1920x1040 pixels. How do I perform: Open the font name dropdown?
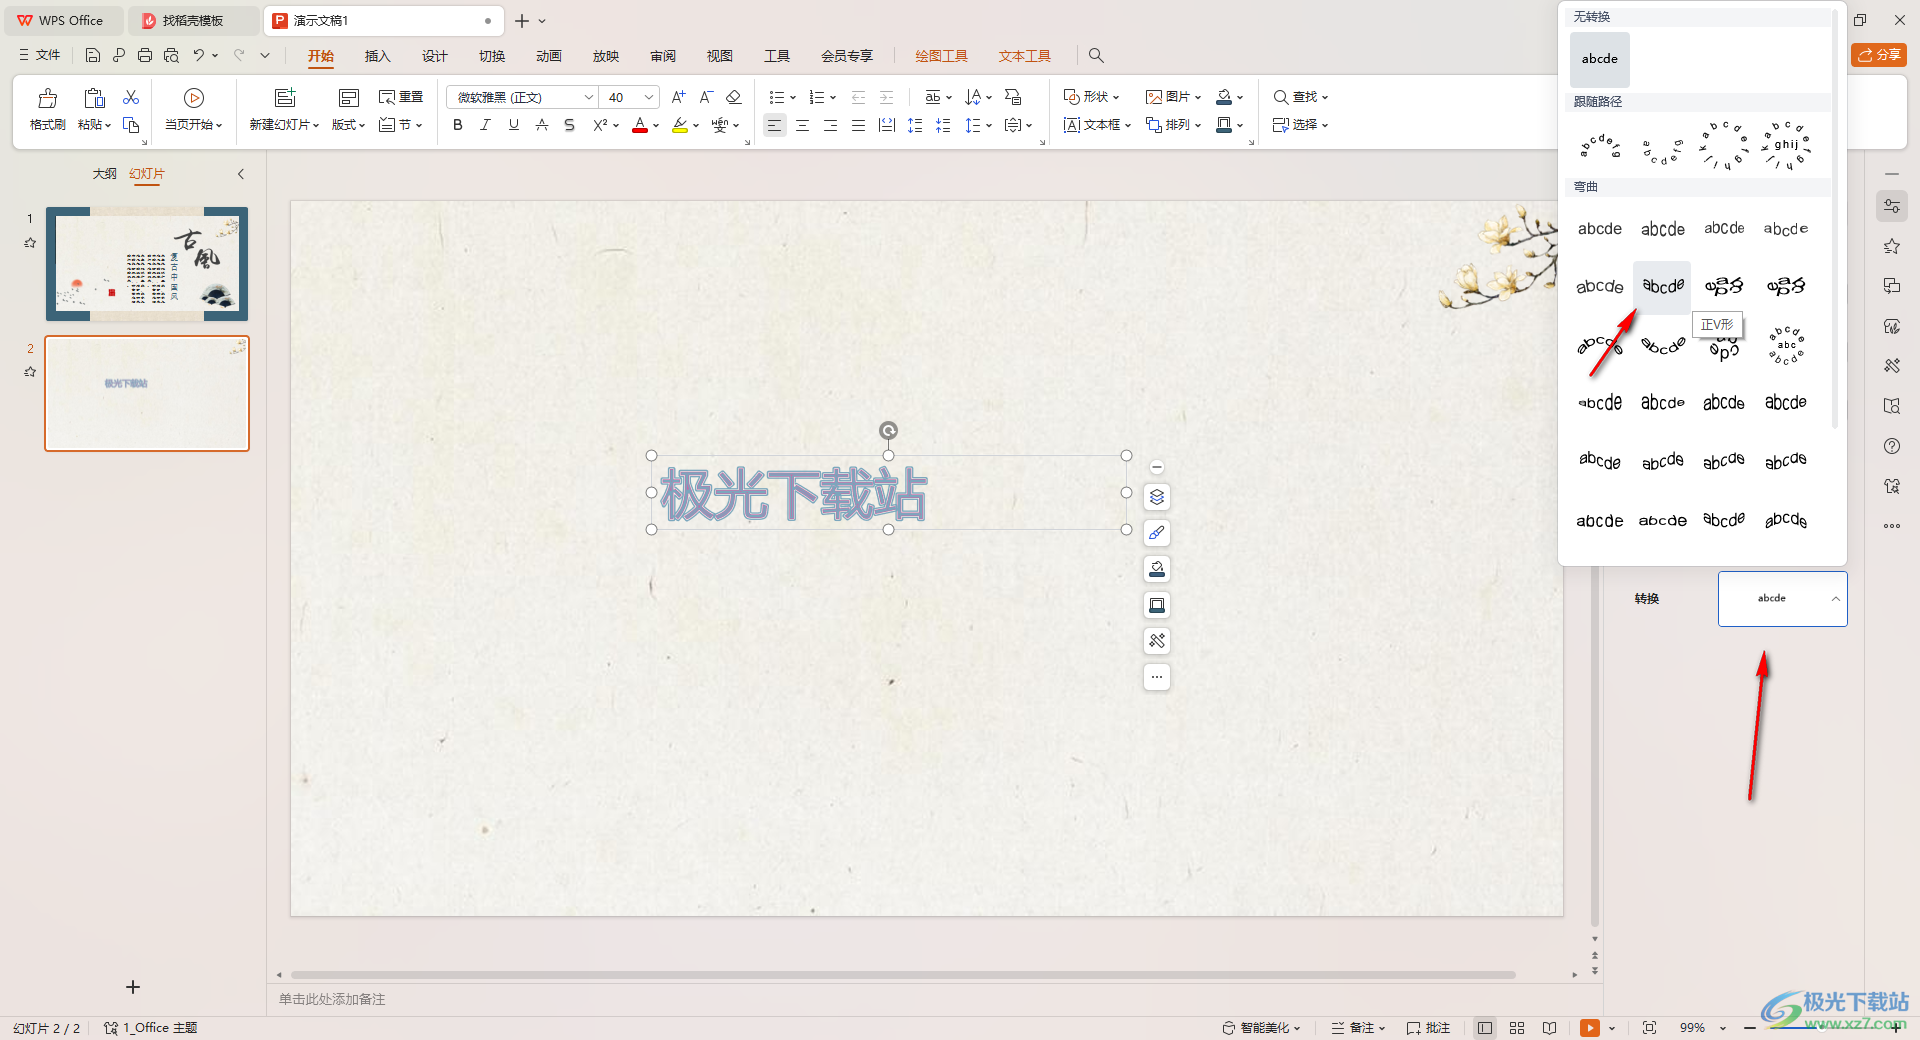pos(588,97)
